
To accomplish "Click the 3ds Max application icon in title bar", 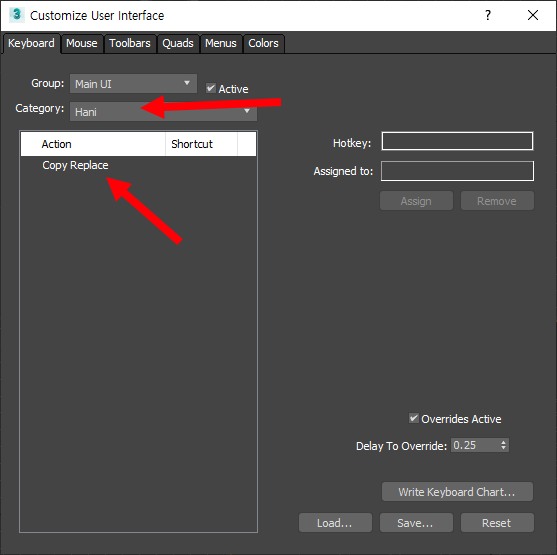I will tap(17, 15).
